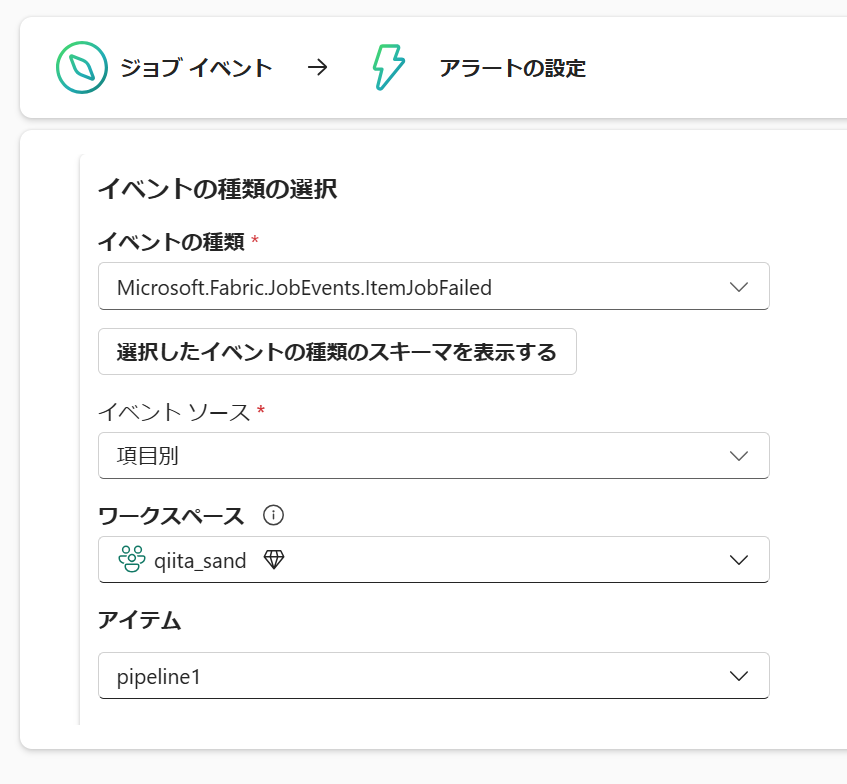Click the 項目別 text in event source
The image size is (847, 784).
[x=147, y=456]
